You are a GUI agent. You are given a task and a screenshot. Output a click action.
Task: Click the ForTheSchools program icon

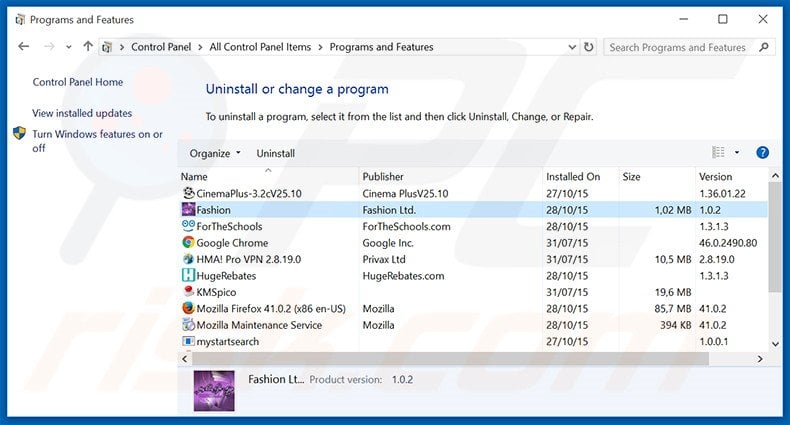click(x=188, y=226)
